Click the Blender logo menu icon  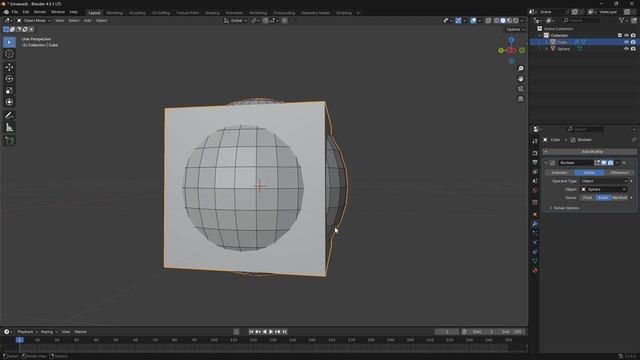pos(6,12)
